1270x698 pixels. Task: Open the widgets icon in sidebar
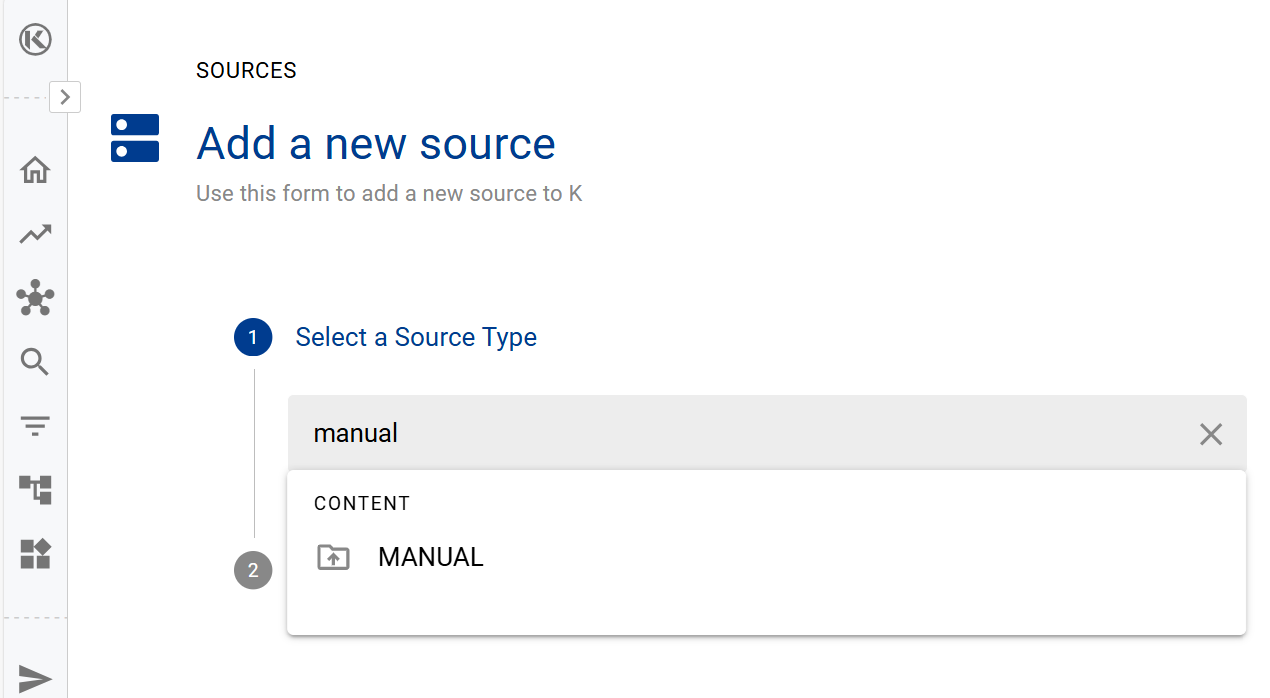(35, 554)
